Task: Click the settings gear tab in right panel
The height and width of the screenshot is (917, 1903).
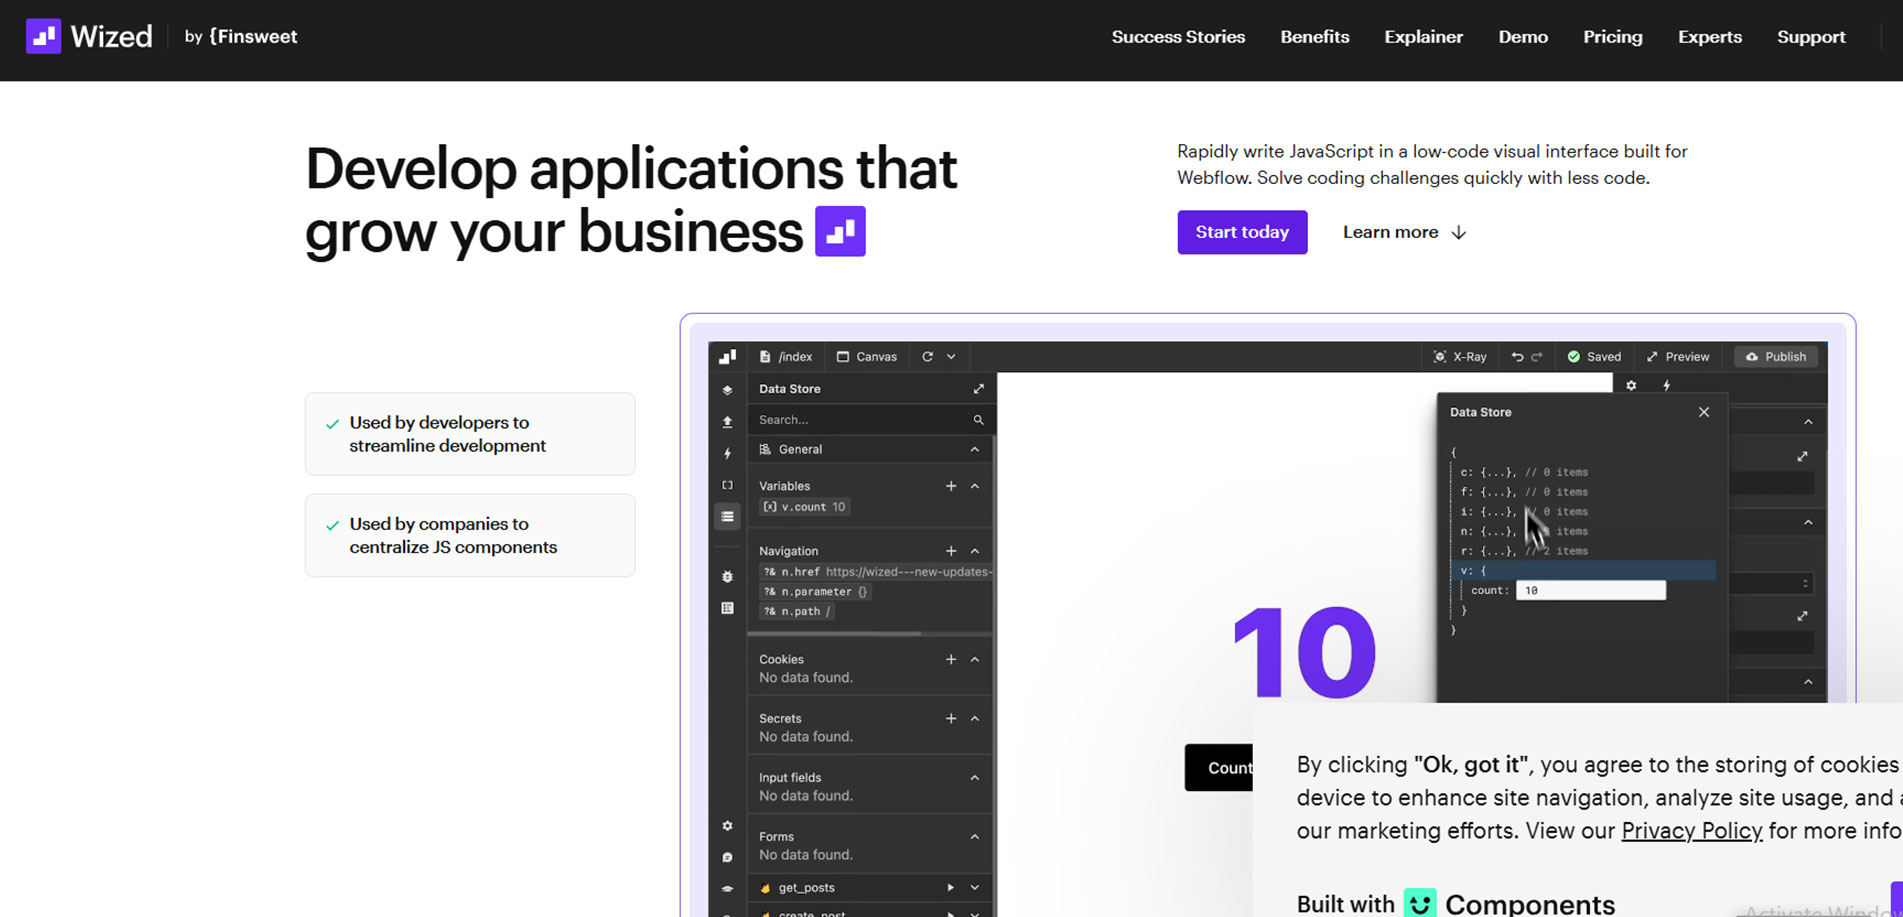Action: tap(1631, 386)
